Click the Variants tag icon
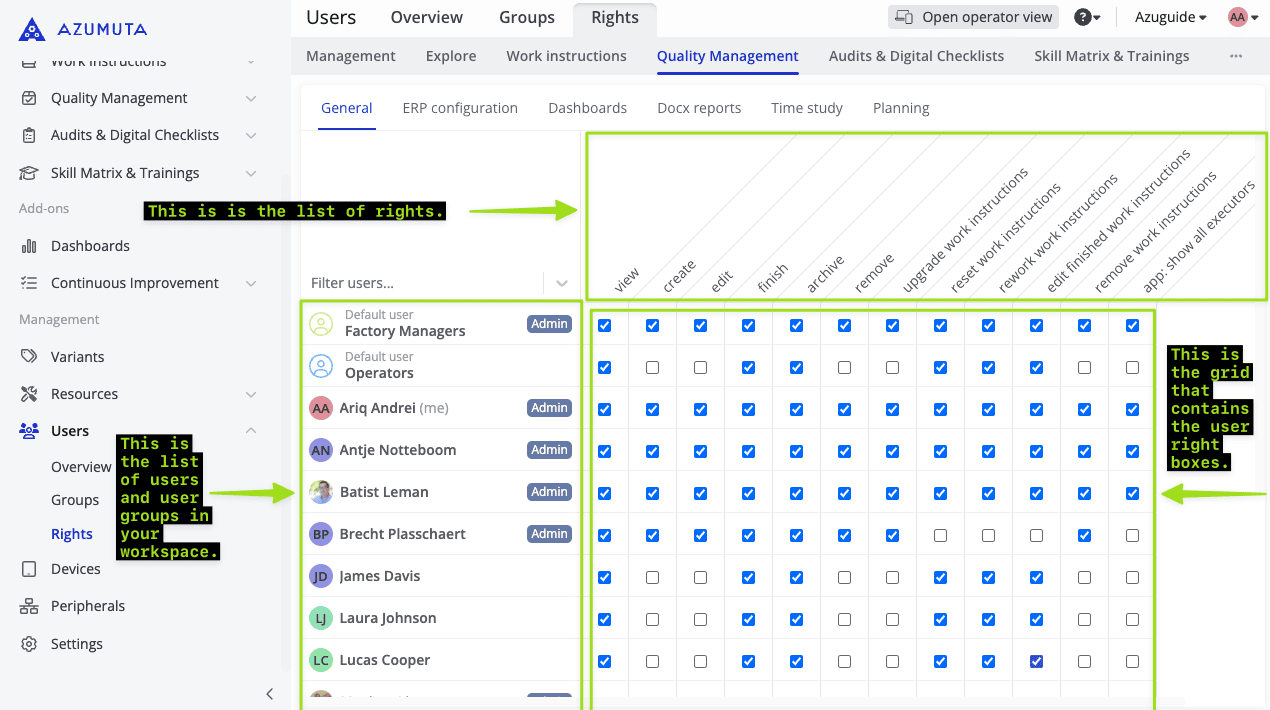Screen dimensions: 1270x710 point(29,357)
